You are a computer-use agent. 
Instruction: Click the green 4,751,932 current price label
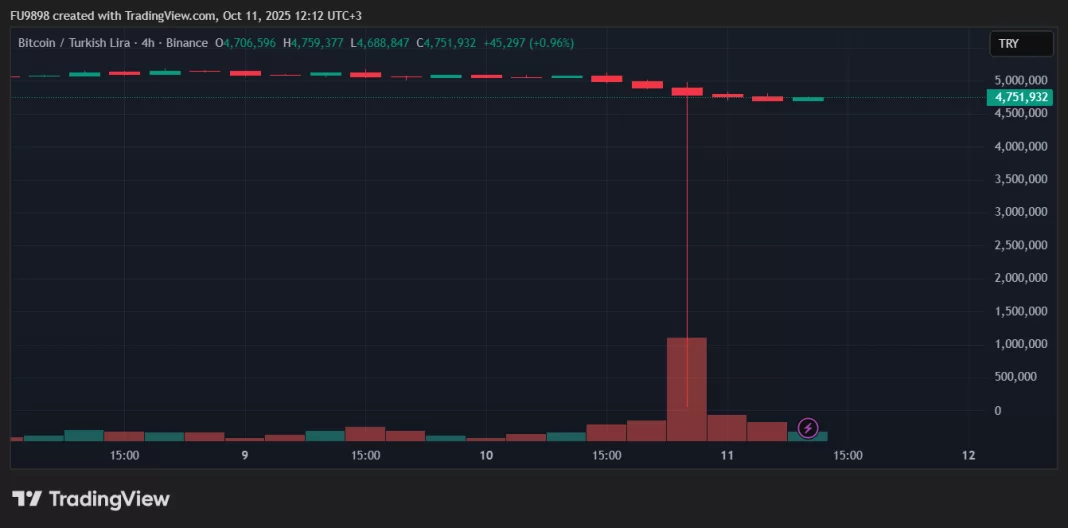(1019, 97)
